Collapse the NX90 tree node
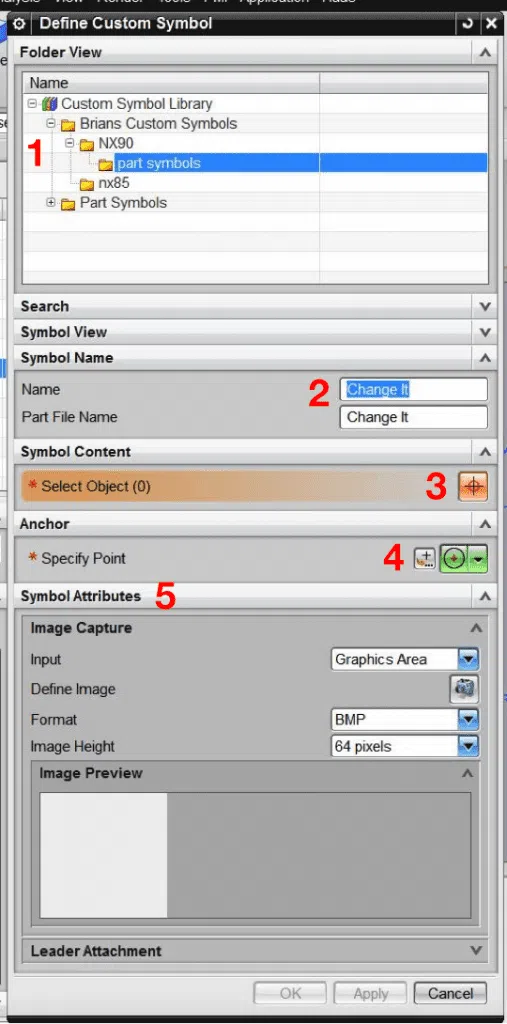 (x=70, y=143)
